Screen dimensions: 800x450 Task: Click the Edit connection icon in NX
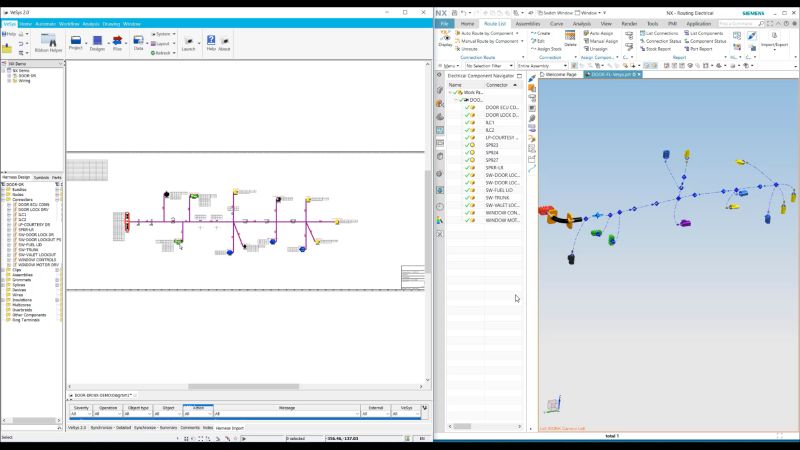click(538, 41)
